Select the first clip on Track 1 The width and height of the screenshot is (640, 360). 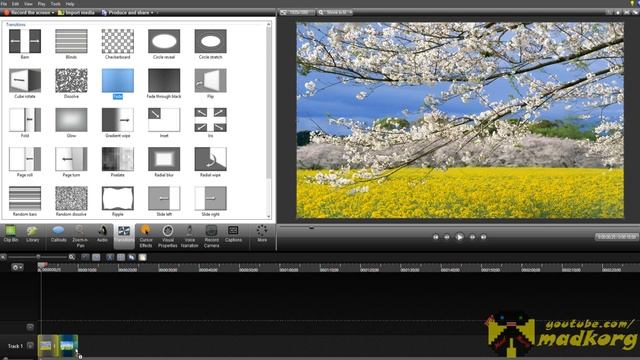click(47, 346)
